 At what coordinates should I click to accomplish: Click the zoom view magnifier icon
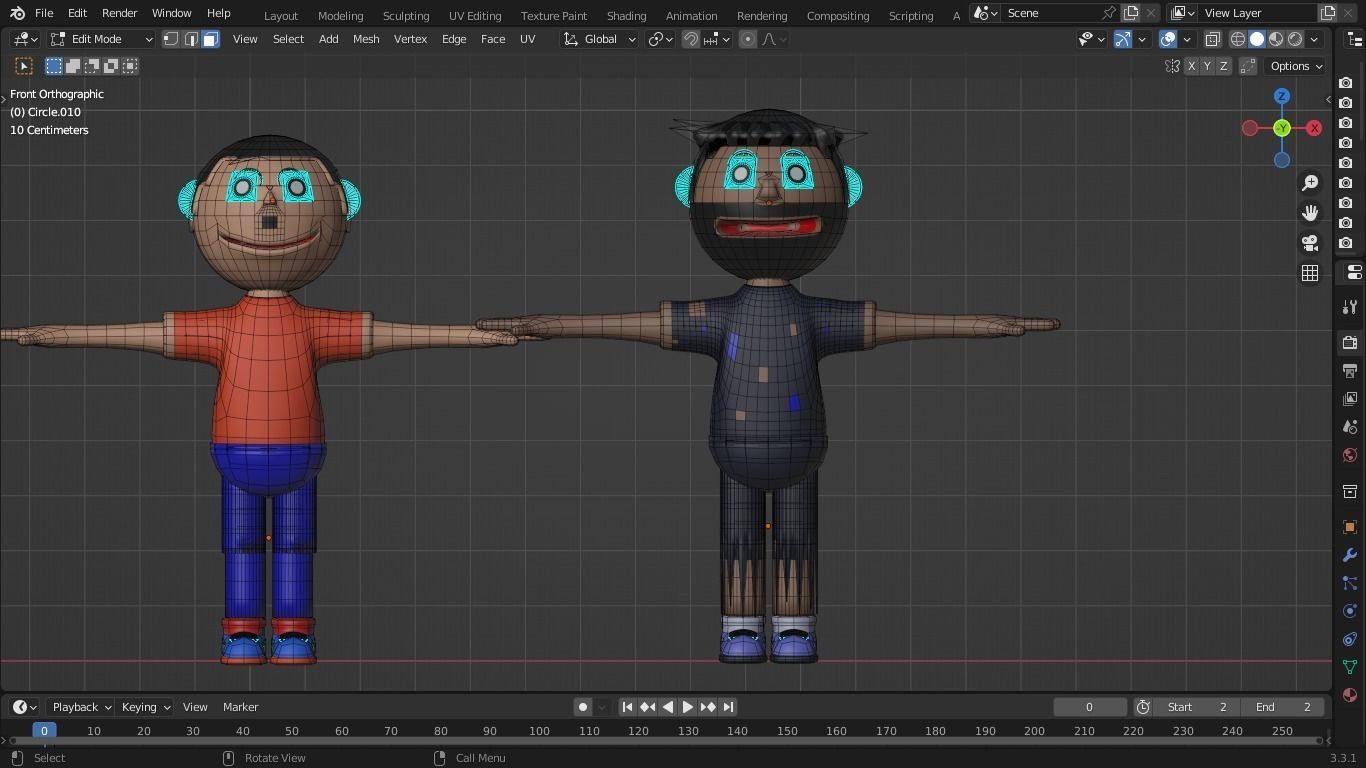click(1310, 183)
